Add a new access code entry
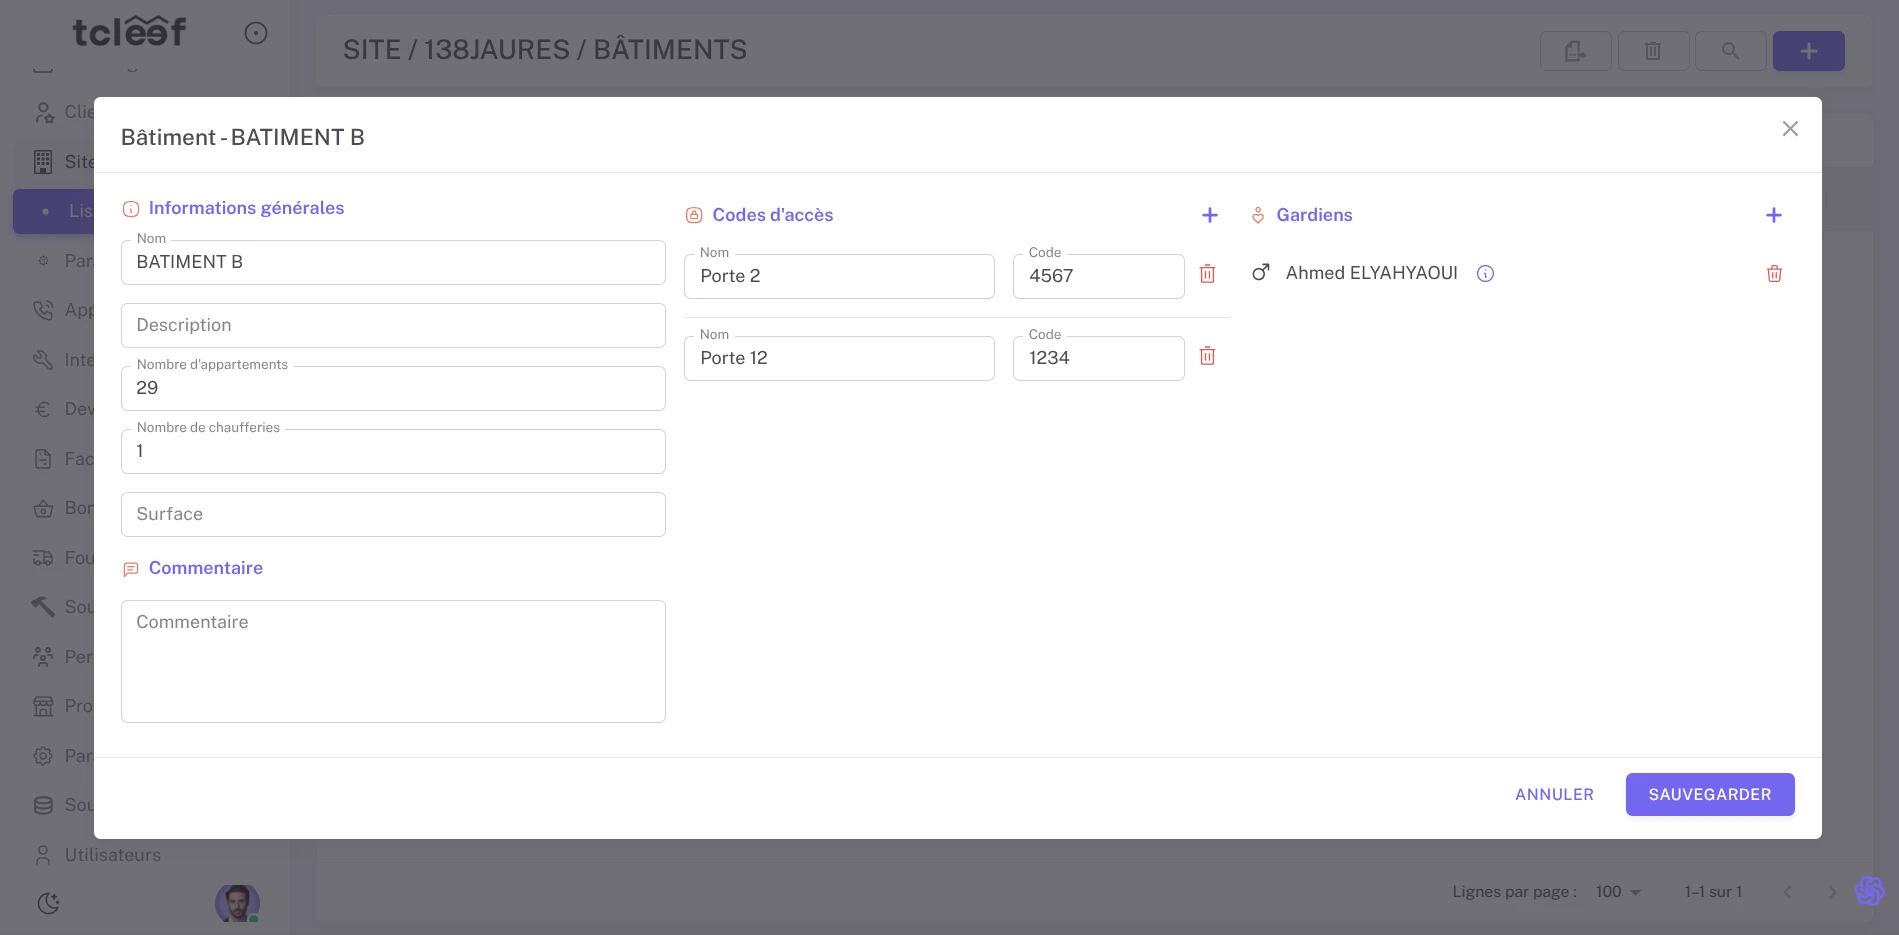1899x935 pixels. point(1209,215)
